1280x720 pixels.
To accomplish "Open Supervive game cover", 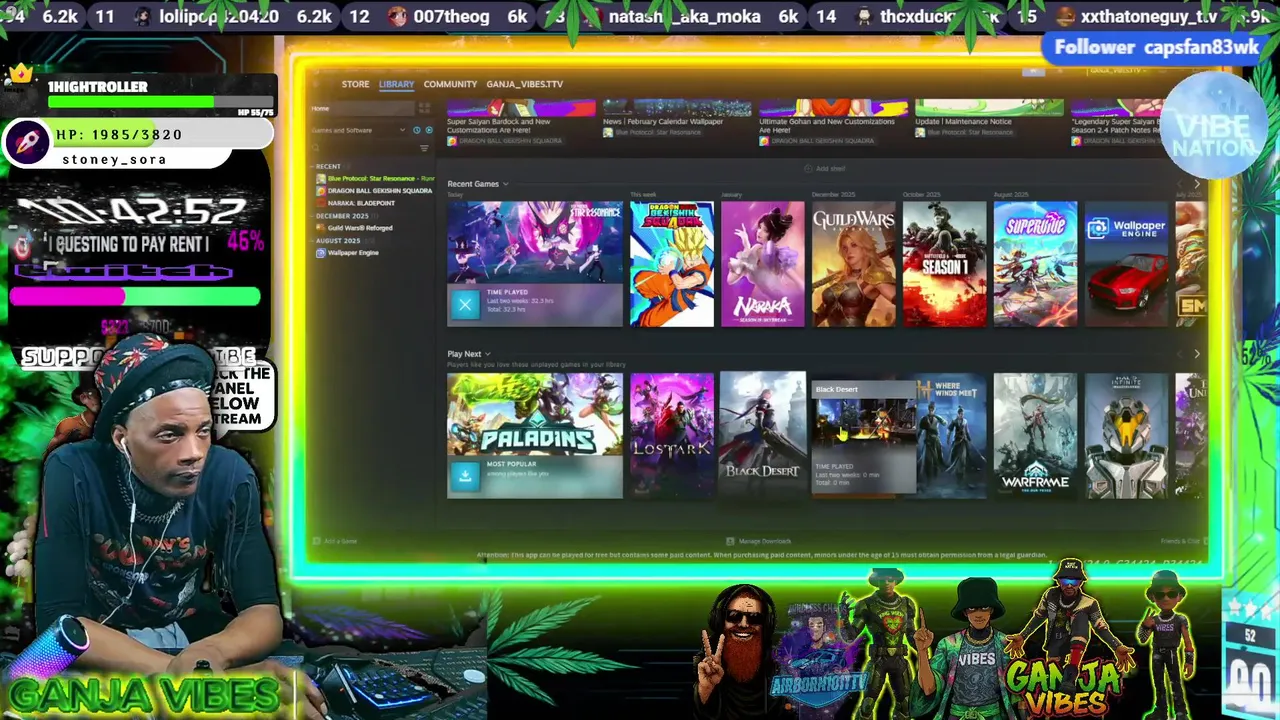I will [1035, 264].
